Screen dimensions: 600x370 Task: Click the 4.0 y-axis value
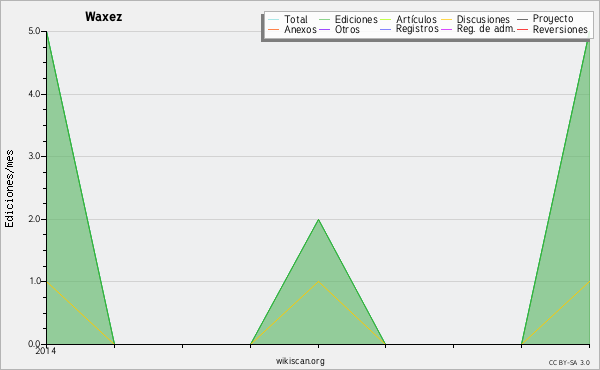[x=34, y=94]
